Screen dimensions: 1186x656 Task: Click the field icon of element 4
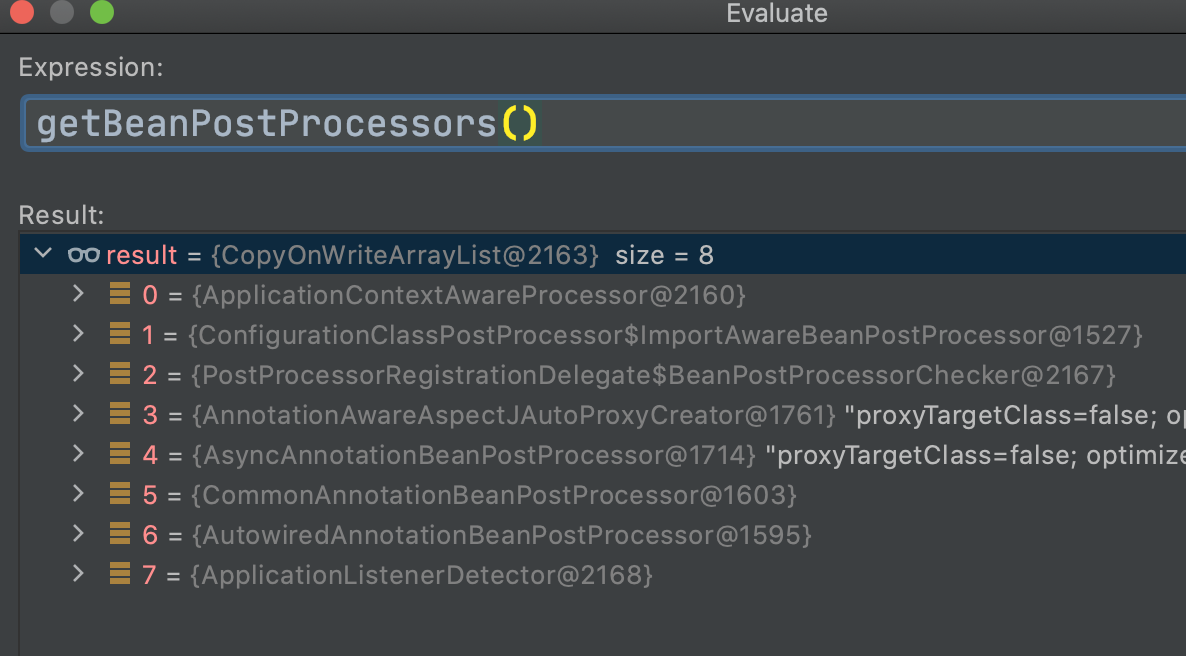[120, 454]
